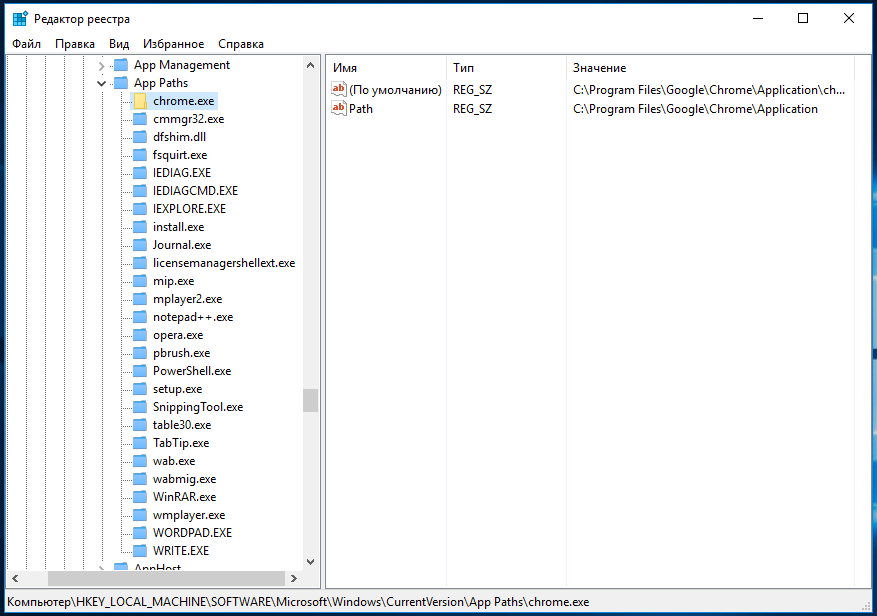This screenshot has width=877, height=616.
Task: Click the string icon of (По умолчанию) value
Action: pyautogui.click(x=339, y=89)
